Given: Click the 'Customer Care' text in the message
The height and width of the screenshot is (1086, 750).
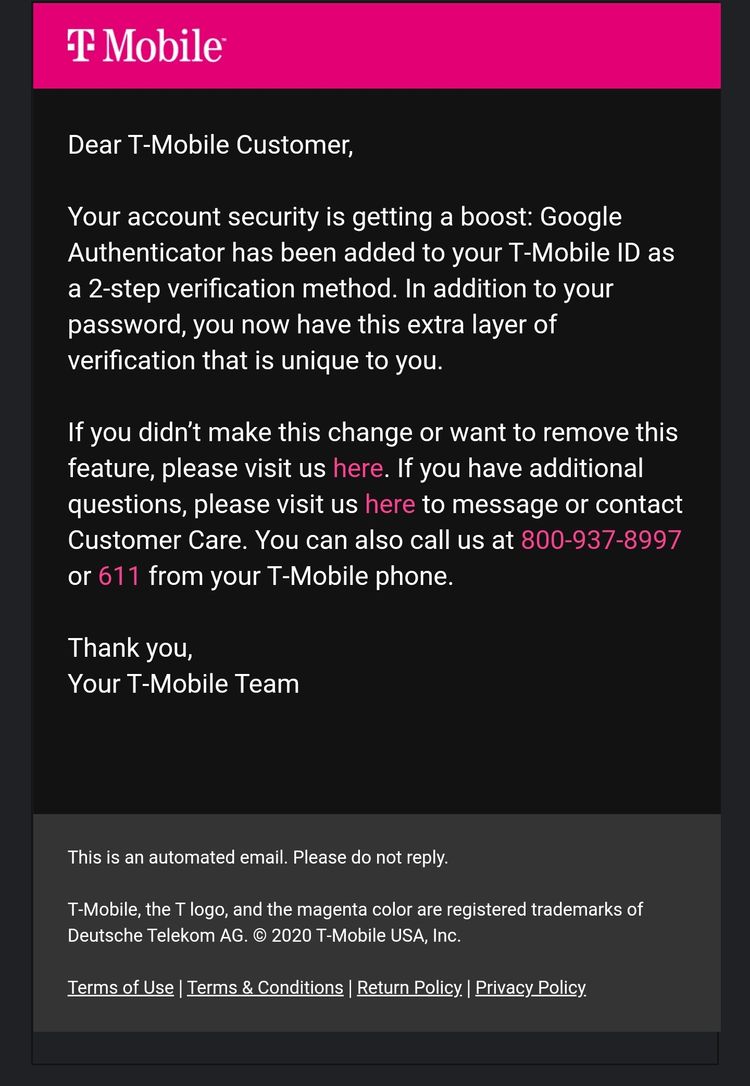Looking at the screenshot, I should [x=156, y=540].
